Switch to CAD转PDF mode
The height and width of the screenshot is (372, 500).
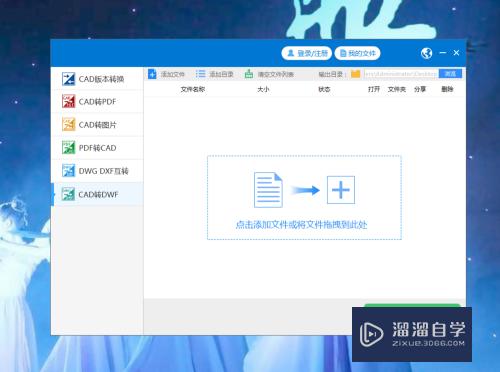97,102
